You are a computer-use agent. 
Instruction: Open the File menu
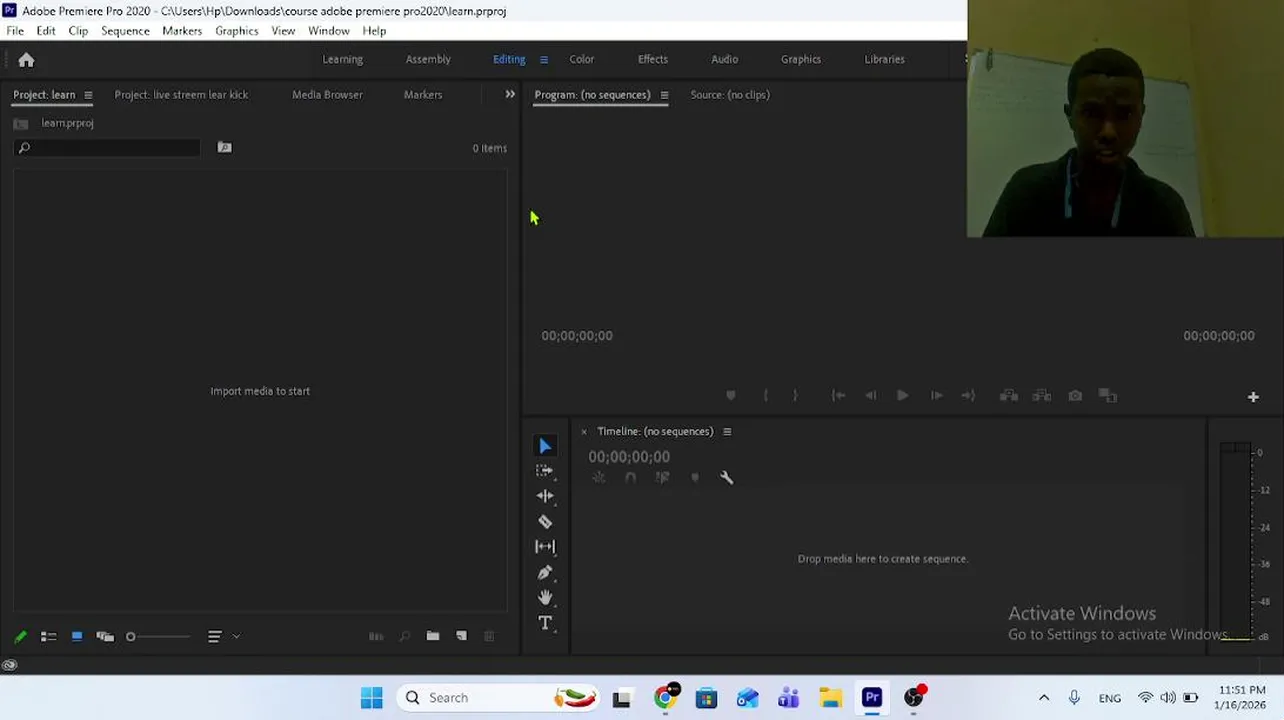[x=15, y=31]
